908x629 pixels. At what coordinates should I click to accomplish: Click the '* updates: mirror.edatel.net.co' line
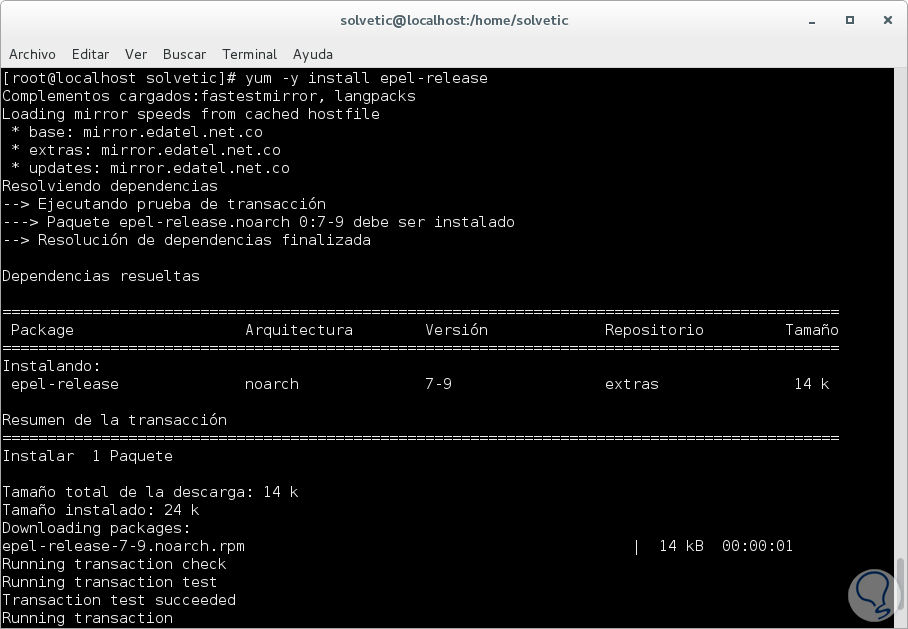(x=151, y=168)
